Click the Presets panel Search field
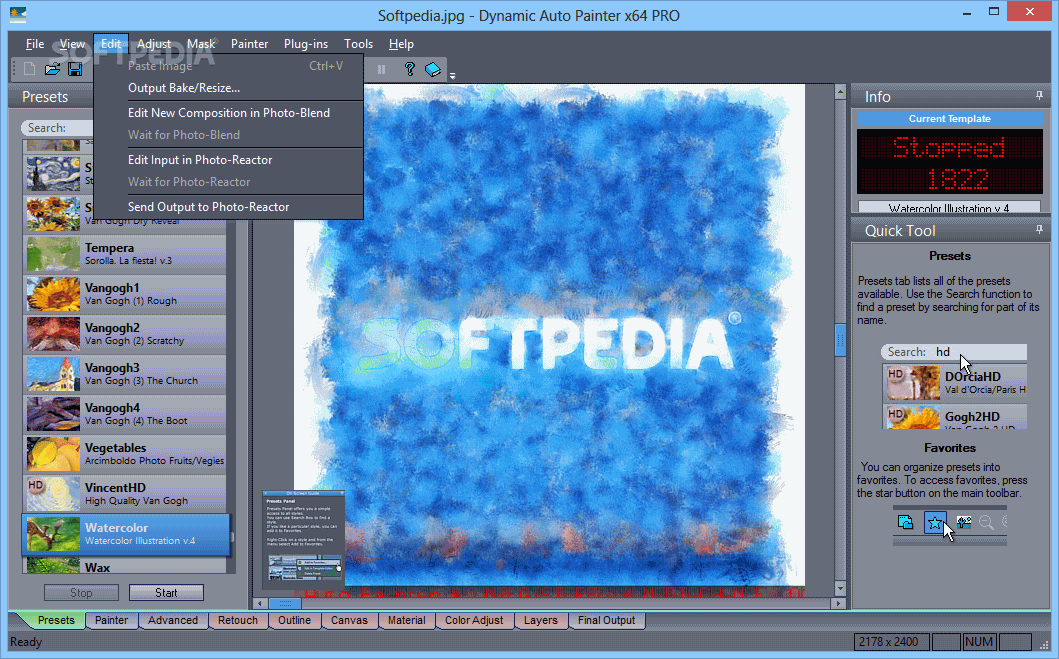 coord(57,128)
